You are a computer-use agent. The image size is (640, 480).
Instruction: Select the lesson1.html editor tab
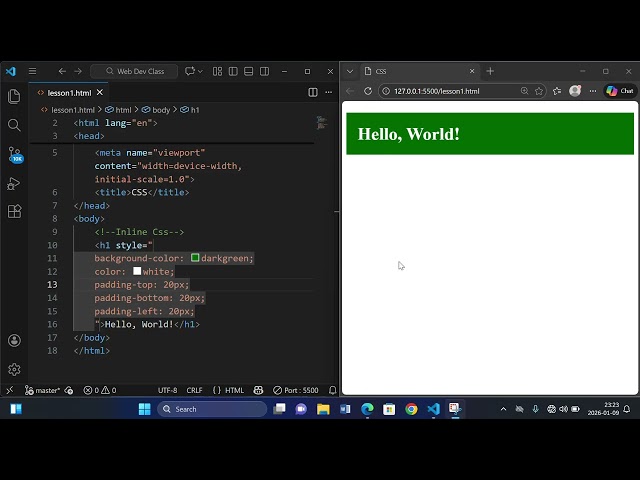pyautogui.click(x=68, y=93)
